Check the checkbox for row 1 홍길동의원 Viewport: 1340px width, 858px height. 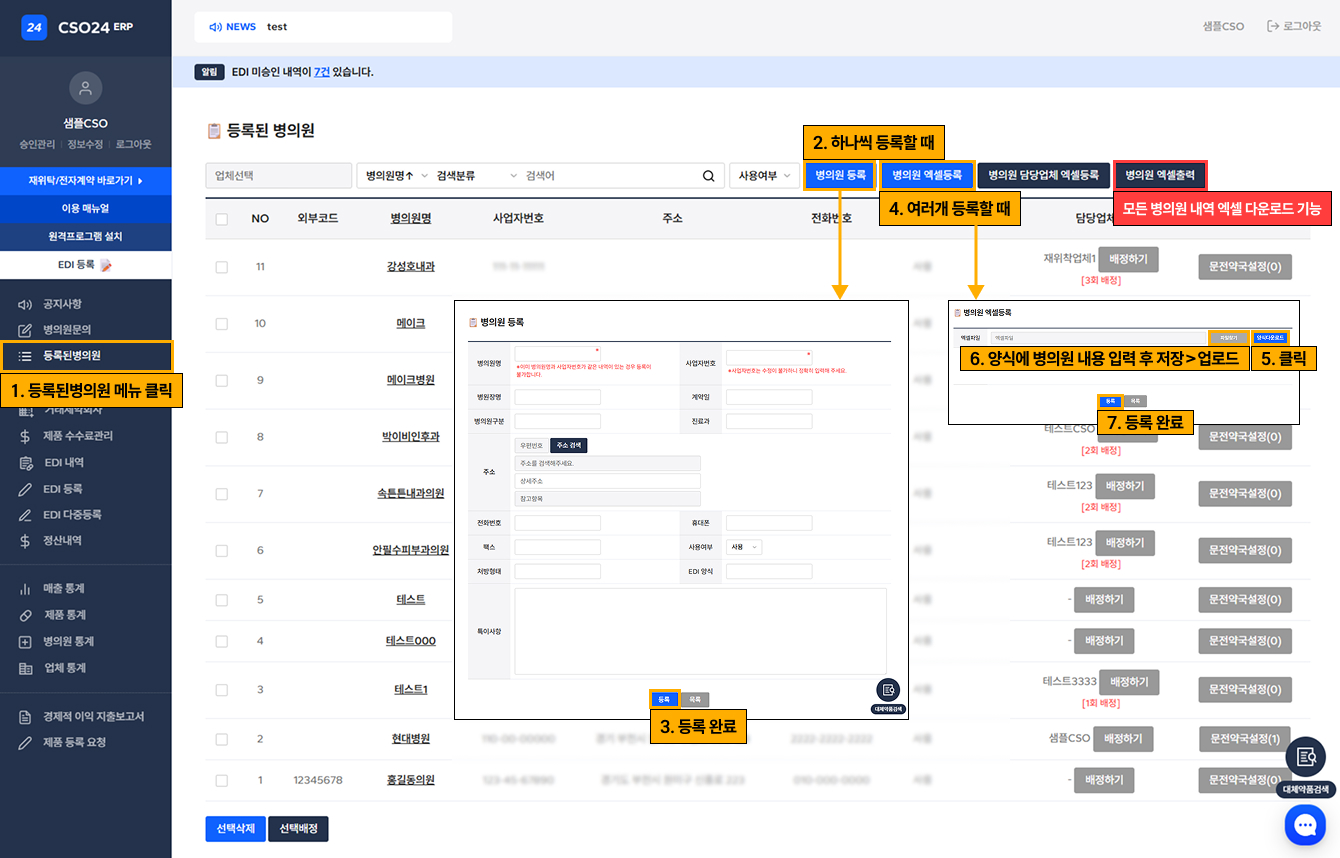pos(222,780)
